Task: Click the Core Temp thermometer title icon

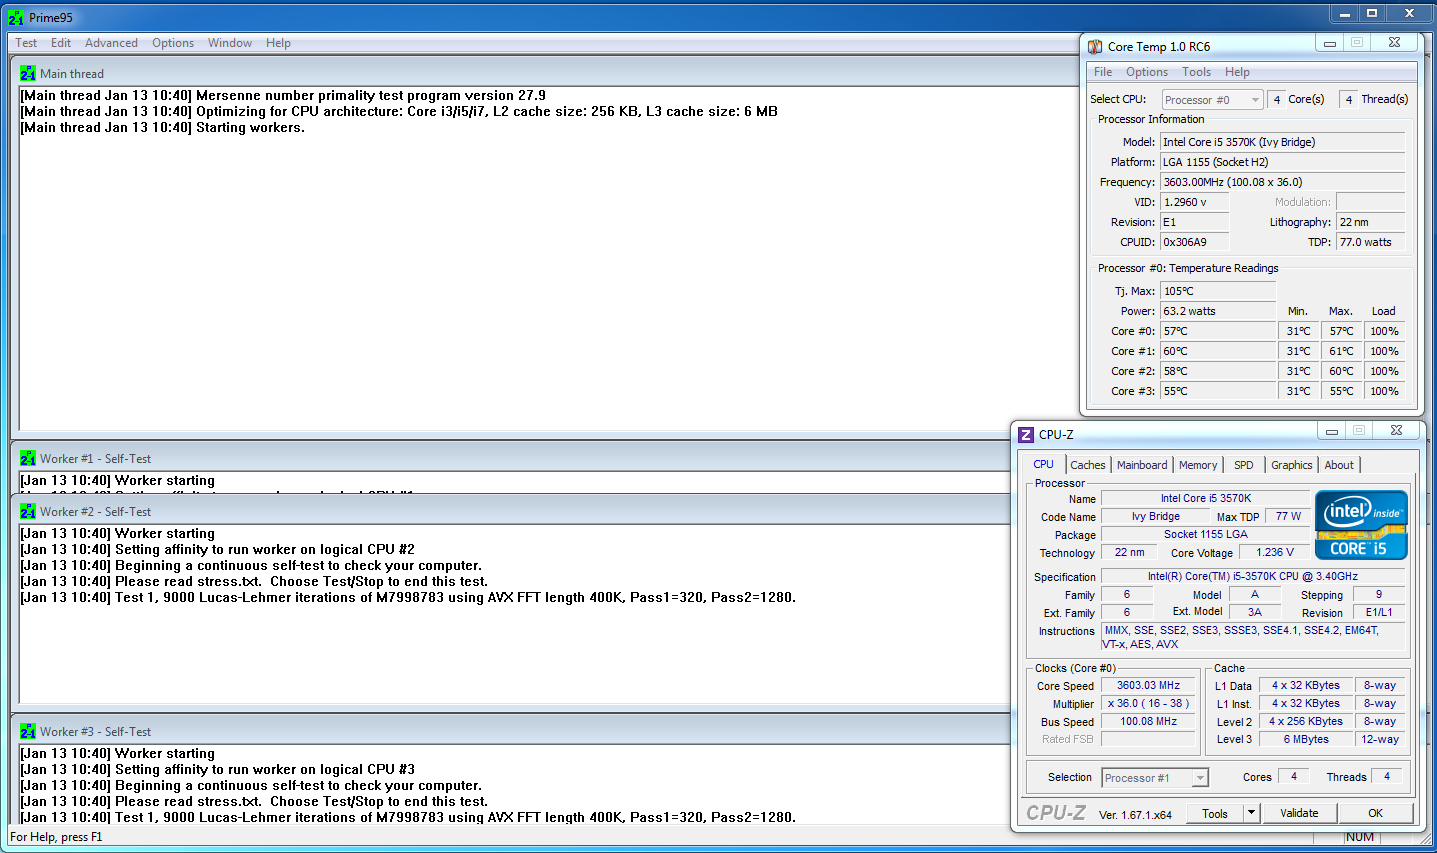Action: [1095, 46]
